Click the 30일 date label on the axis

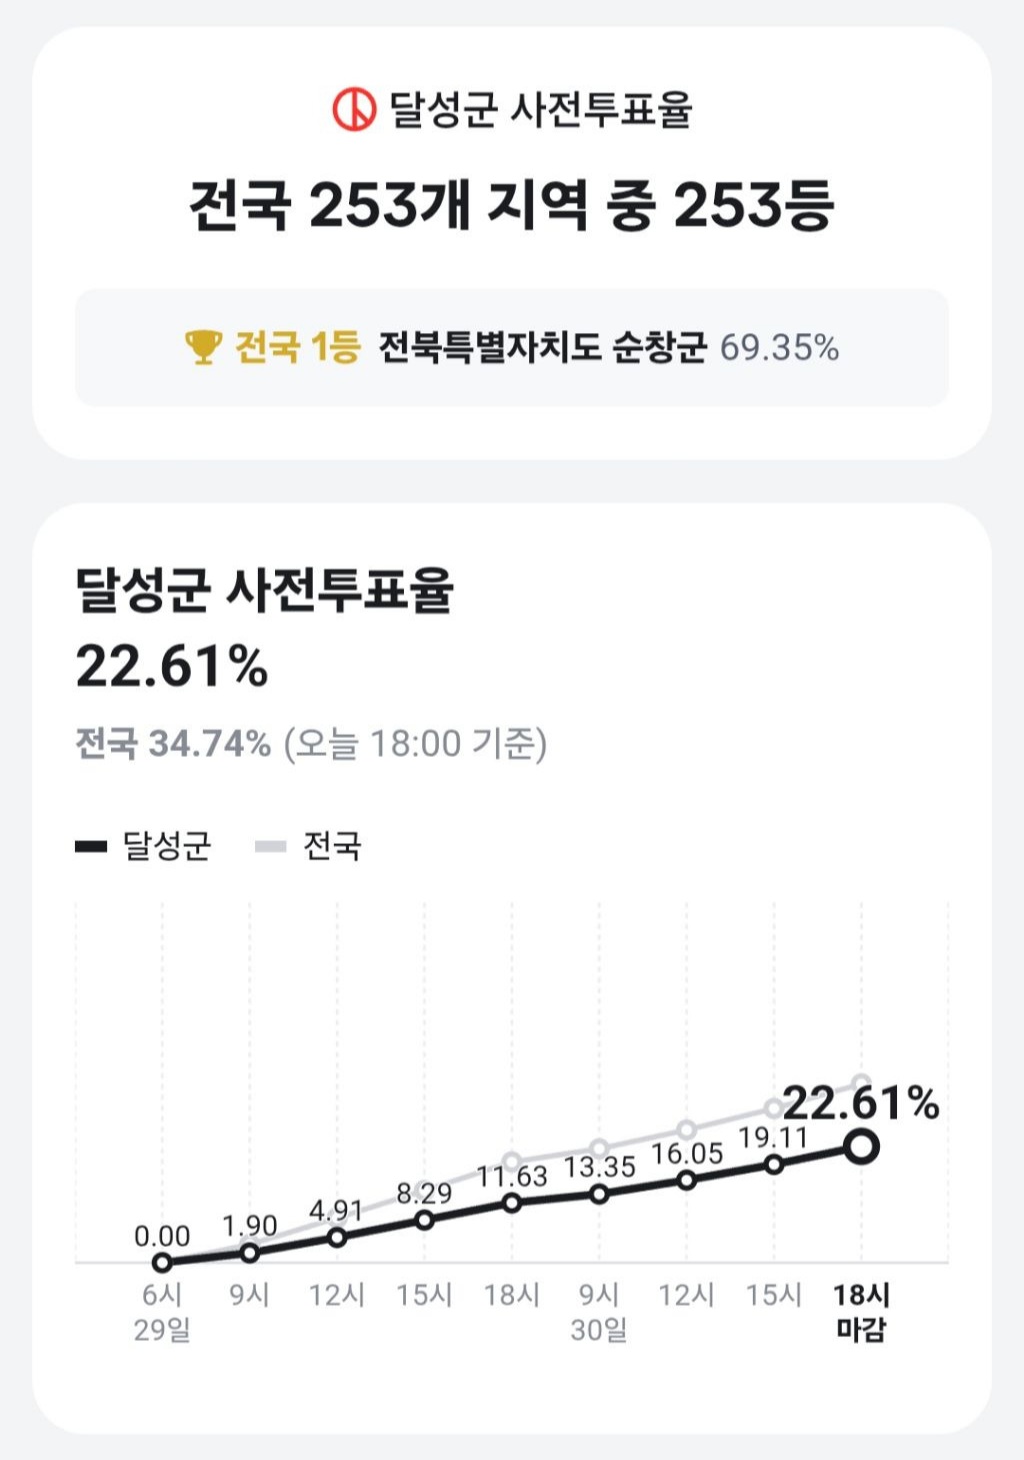tap(599, 1331)
